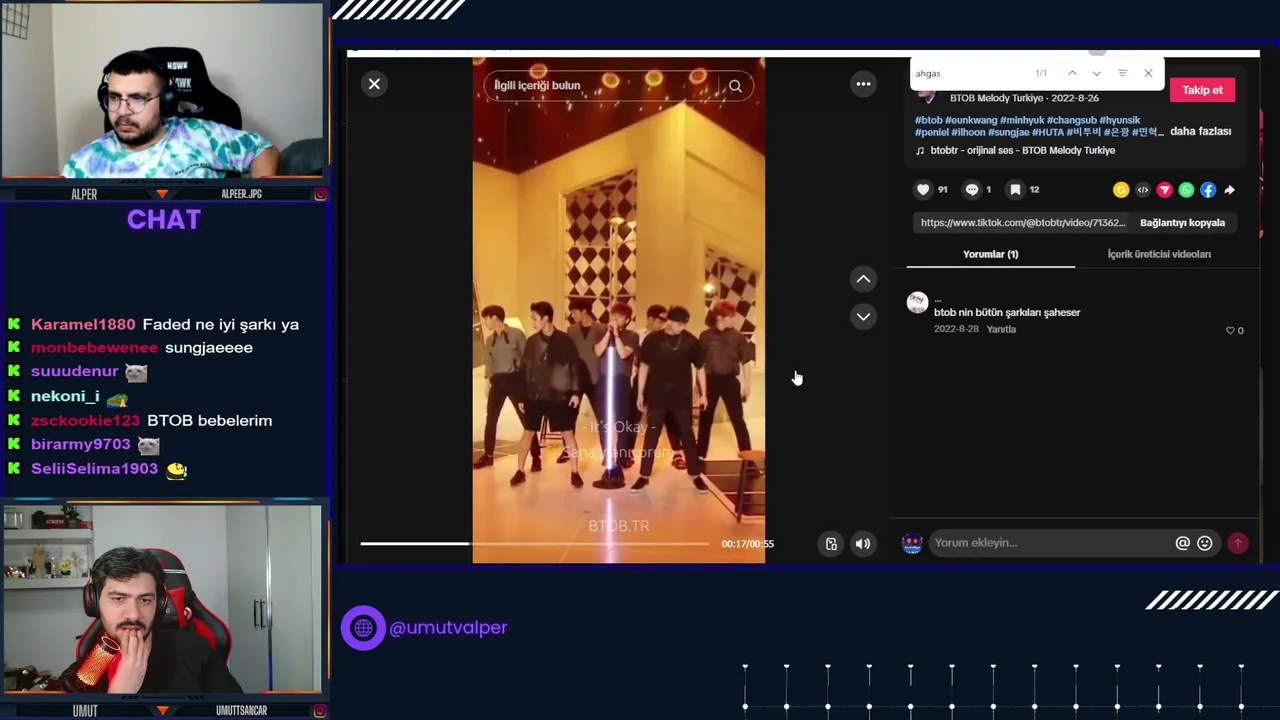This screenshot has height=720, width=1280.
Task: Send to friends with red paper-plane icon
Action: 1165,190
